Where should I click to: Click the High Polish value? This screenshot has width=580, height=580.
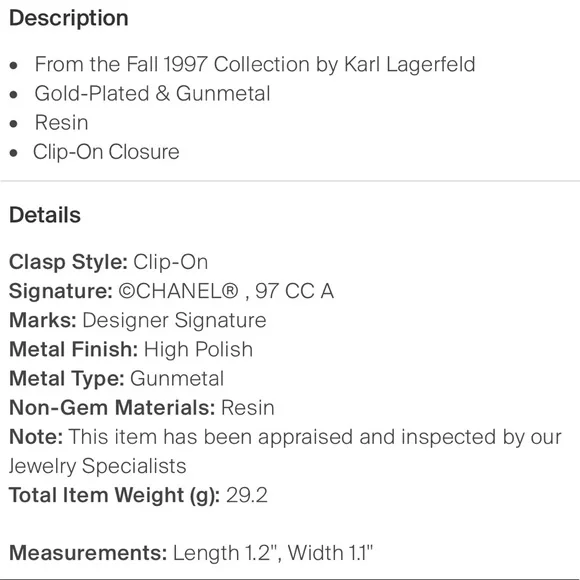(x=198, y=350)
